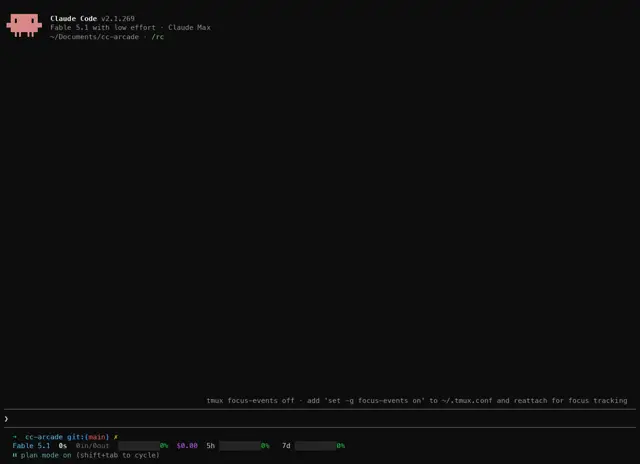The height and width of the screenshot is (464, 640).
Task: Click the pink Claude Code mascot icon
Action: tap(24, 25)
